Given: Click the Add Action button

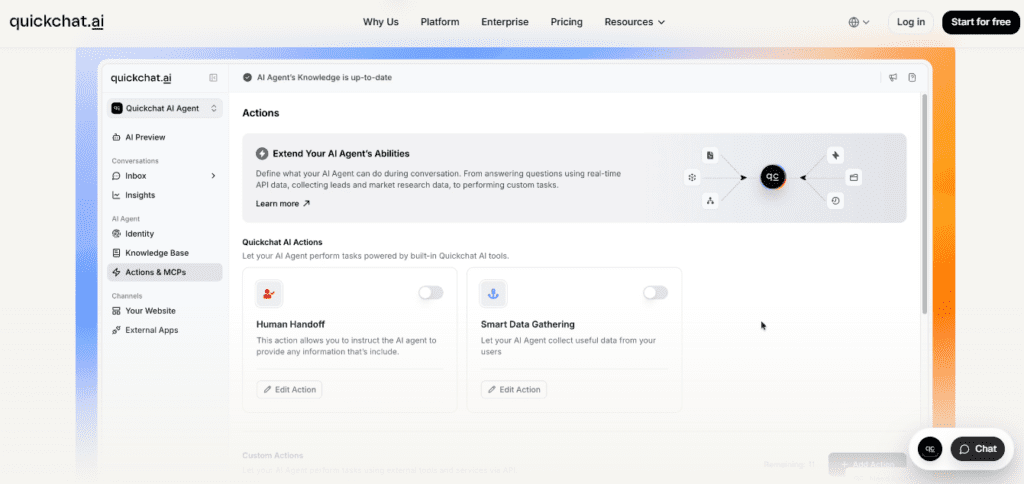Looking at the screenshot, I should click(867, 464).
